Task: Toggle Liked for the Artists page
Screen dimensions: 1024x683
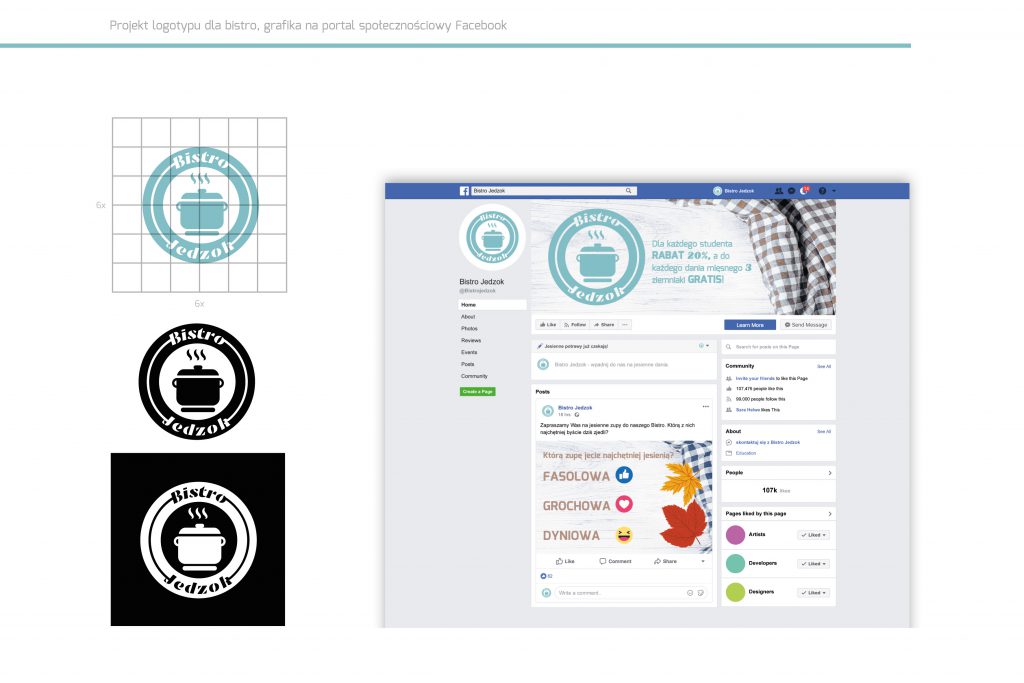Action: 813,535
